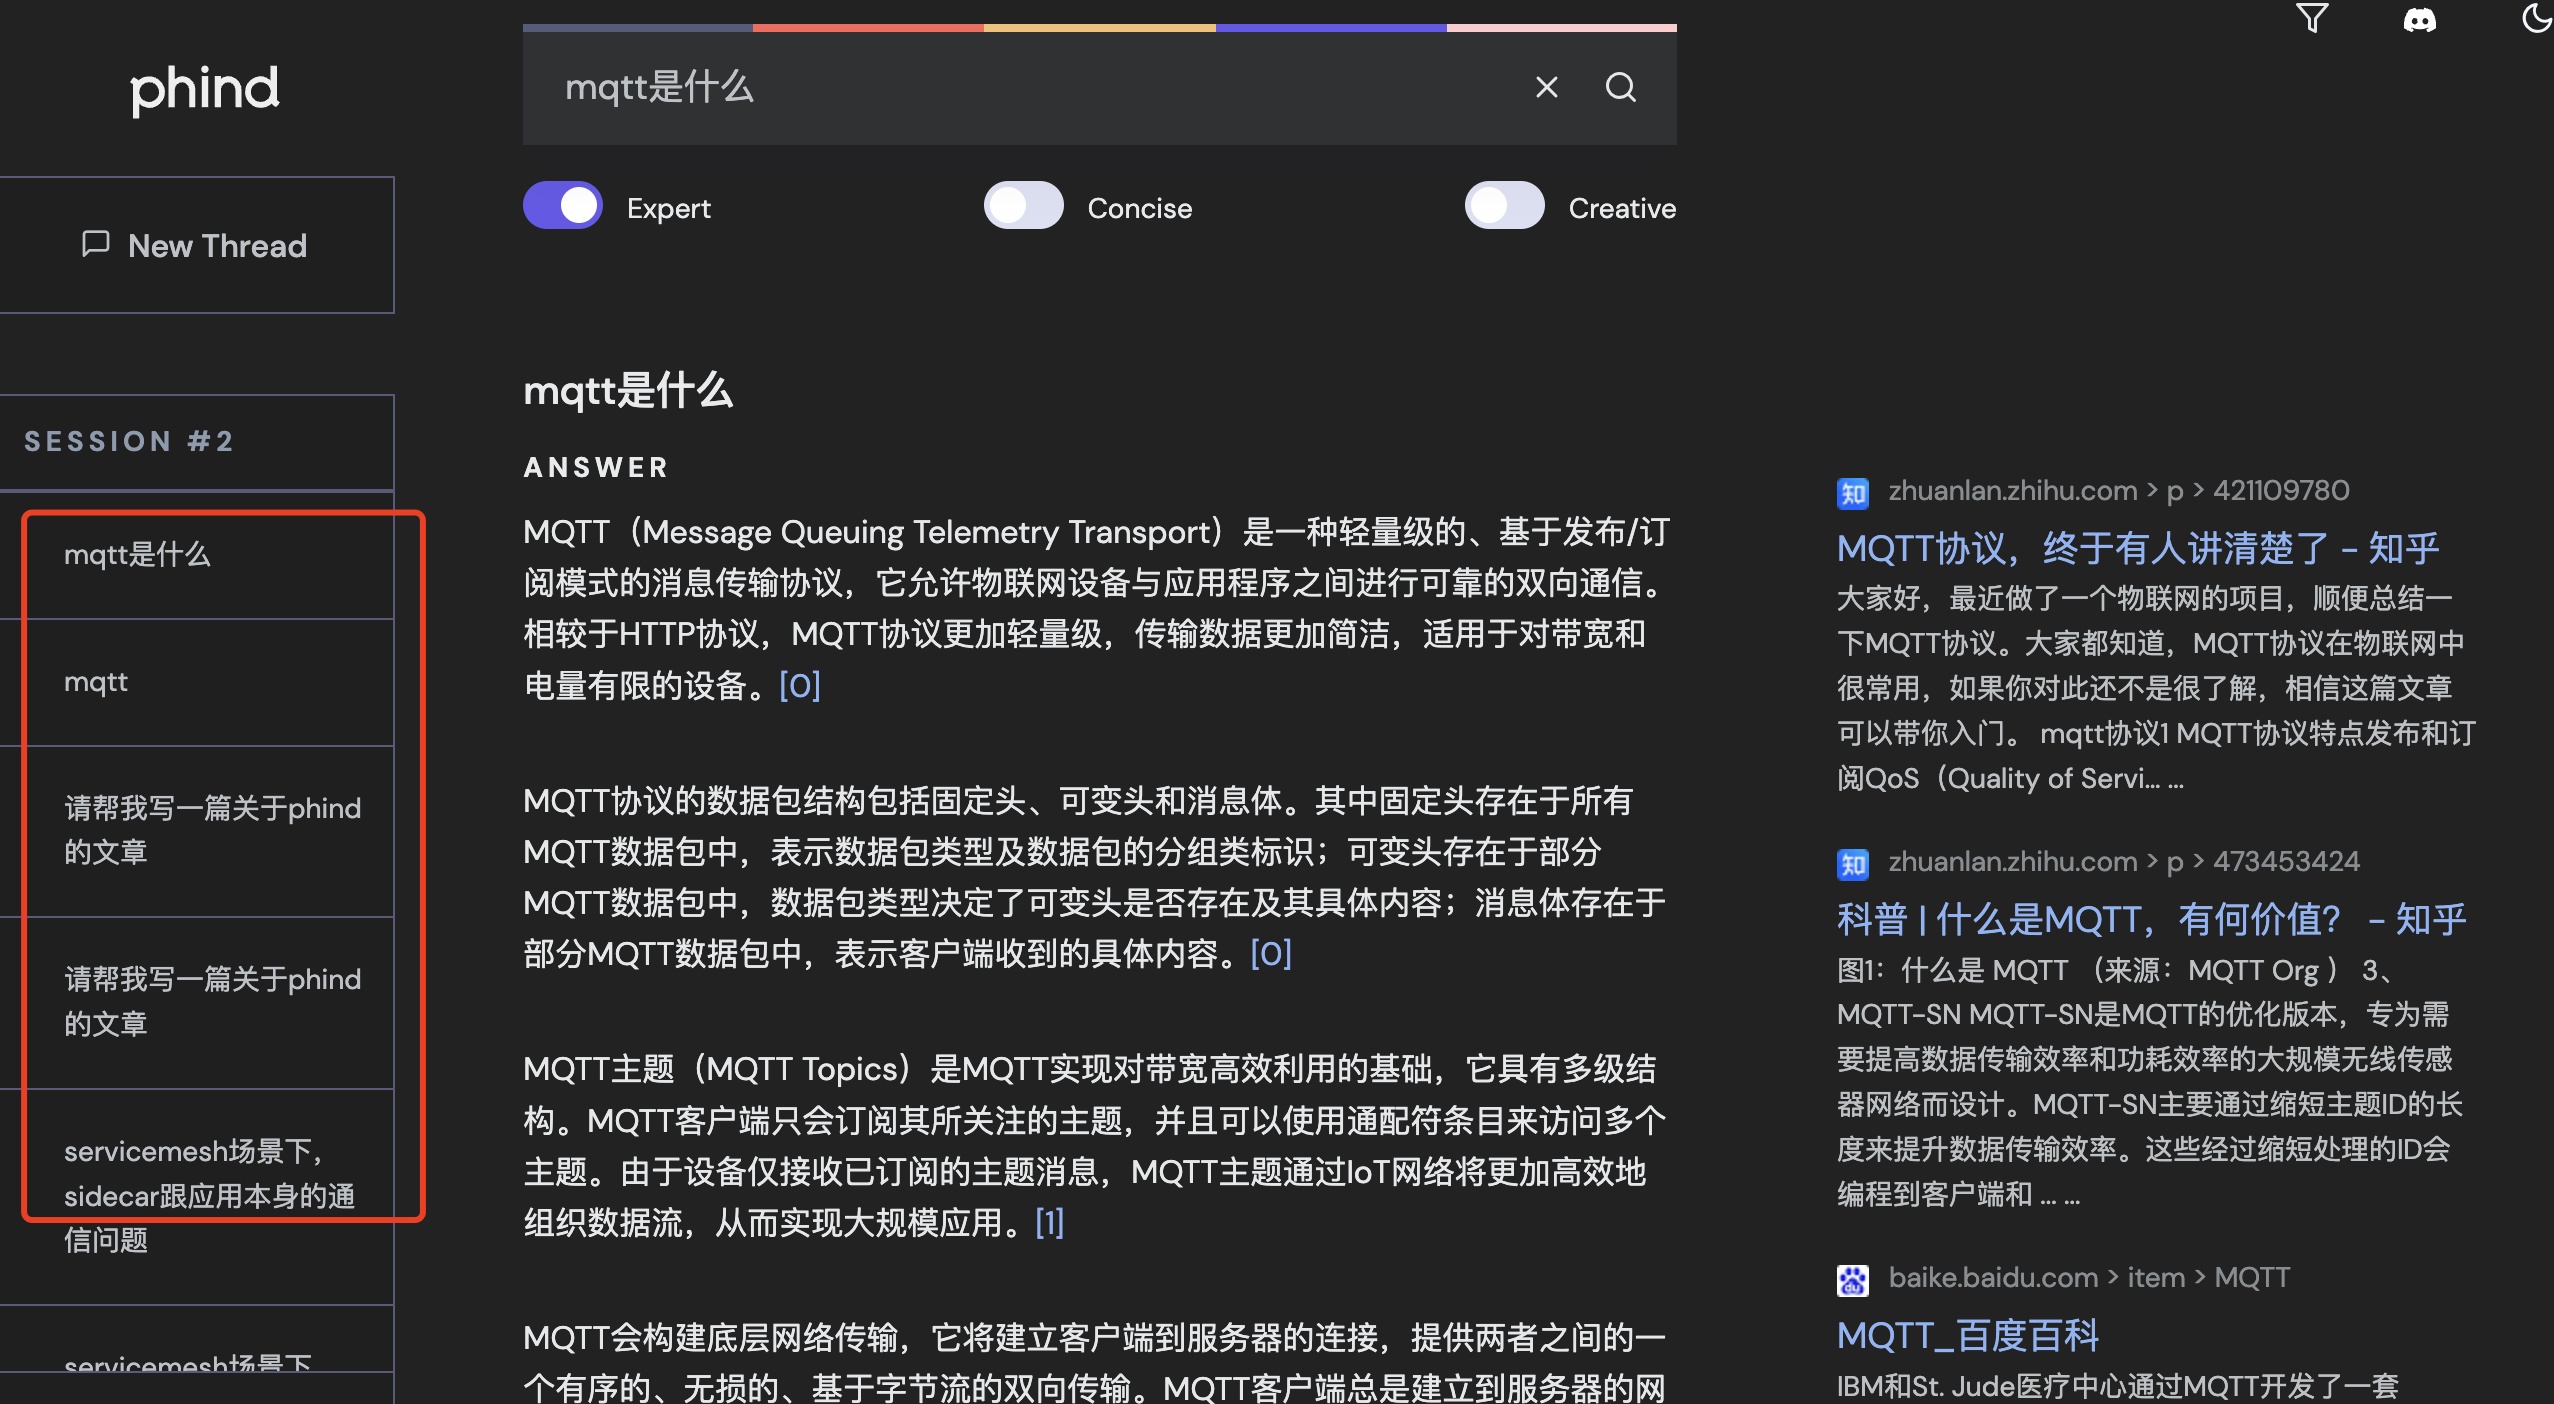Click URL zhuanlan.zhihu.com > p > 473453424
2554x1404 pixels.
pos(2123,862)
